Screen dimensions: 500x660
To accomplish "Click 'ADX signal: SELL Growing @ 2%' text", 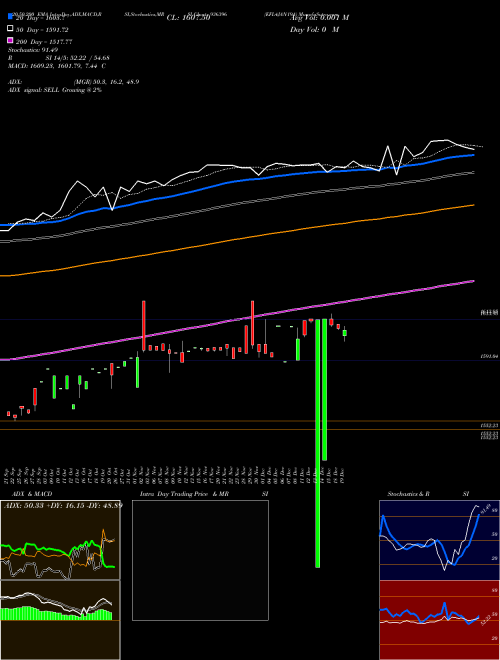I will pyautogui.click(x=55, y=90).
